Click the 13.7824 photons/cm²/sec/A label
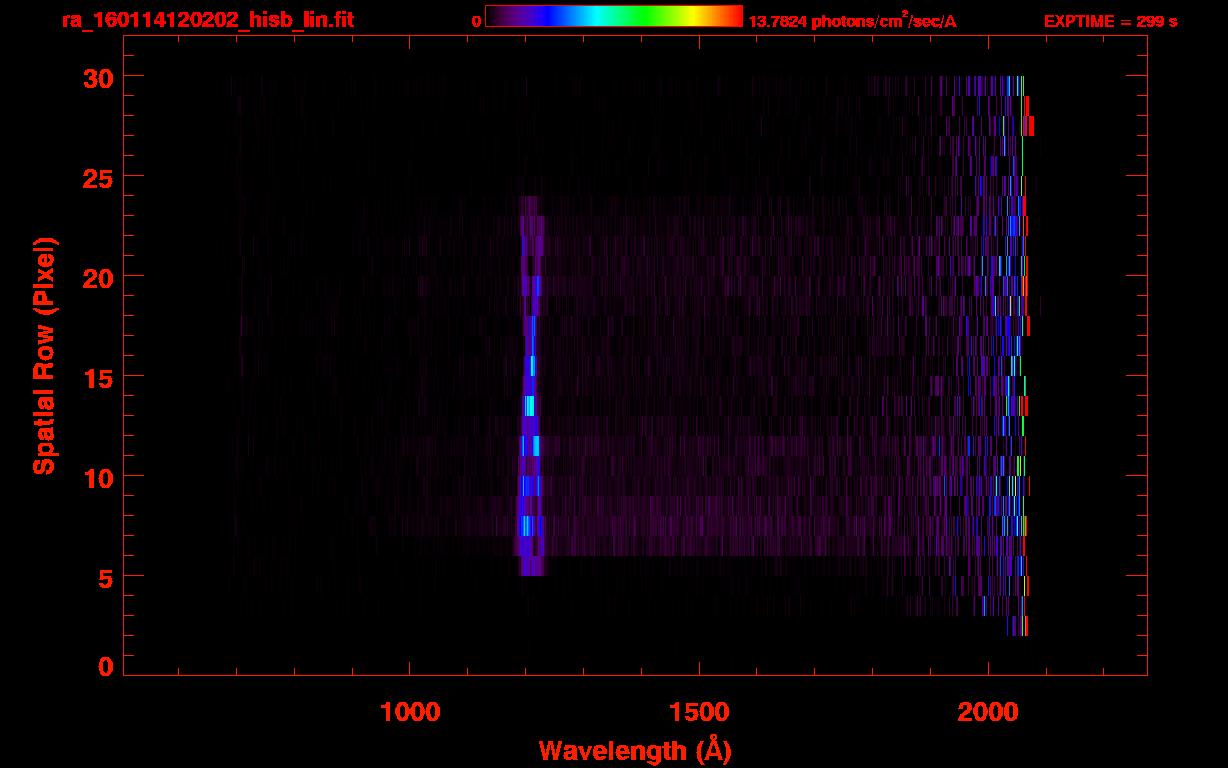The height and width of the screenshot is (768, 1228). click(852, 21)
